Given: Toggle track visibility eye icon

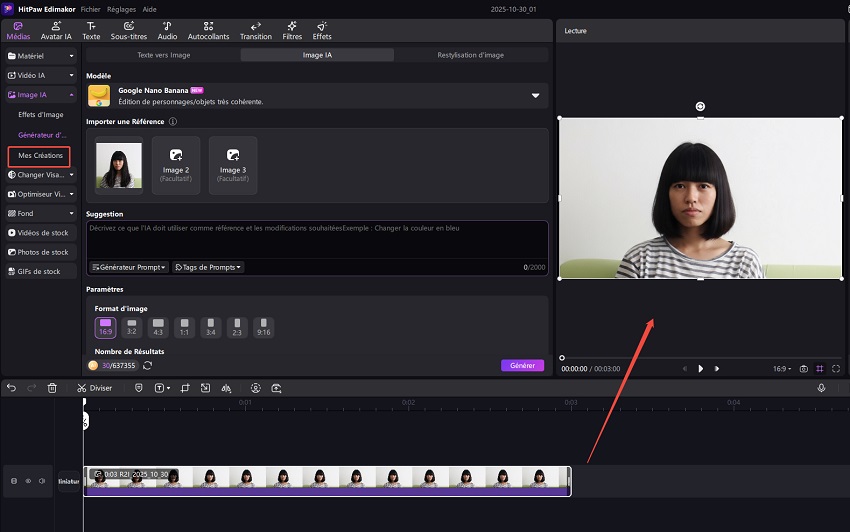Looking at the screenshot, I should click(28, 481).
